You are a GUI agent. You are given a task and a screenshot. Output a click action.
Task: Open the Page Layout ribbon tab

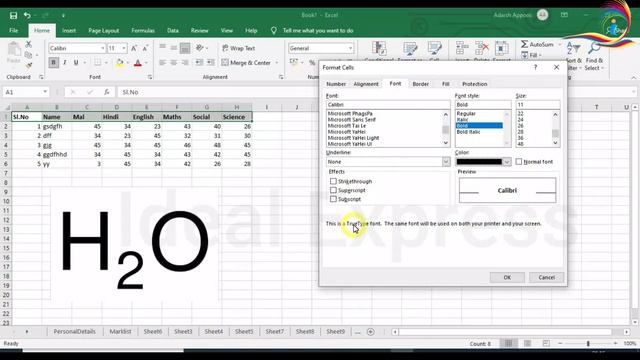coord(104,31)
